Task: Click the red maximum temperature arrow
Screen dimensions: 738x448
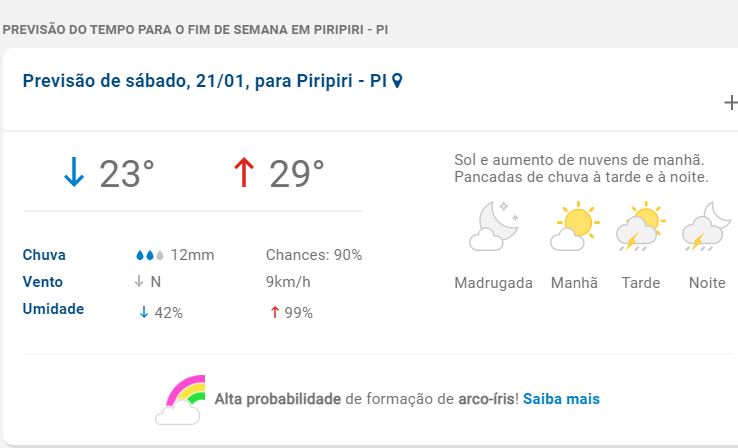Action: (244, 173)
